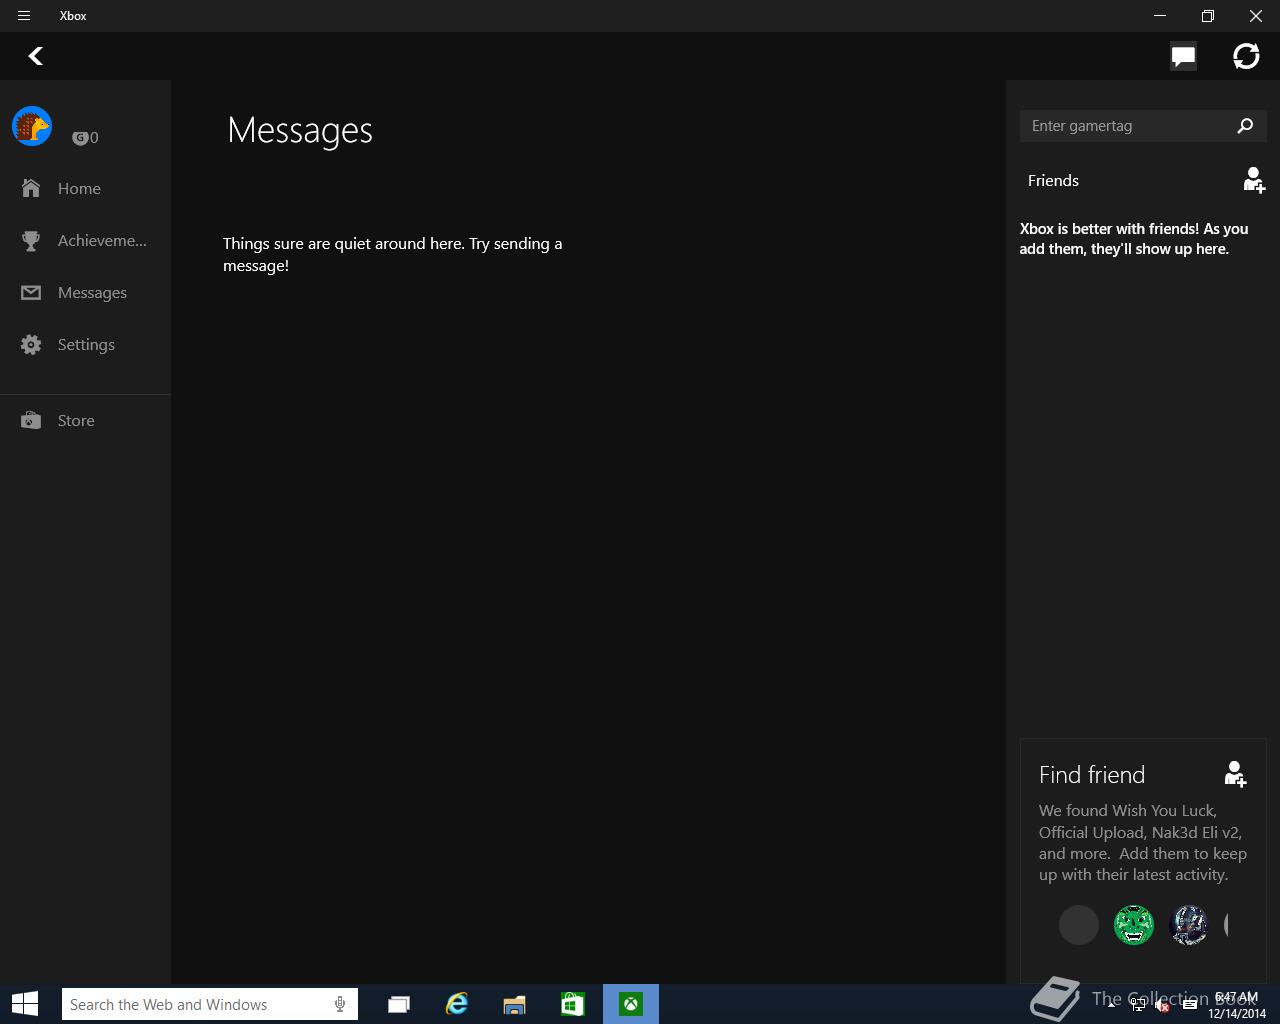Select the Store bag icon
This screenshot has width=1280, height=1024.
31,420
